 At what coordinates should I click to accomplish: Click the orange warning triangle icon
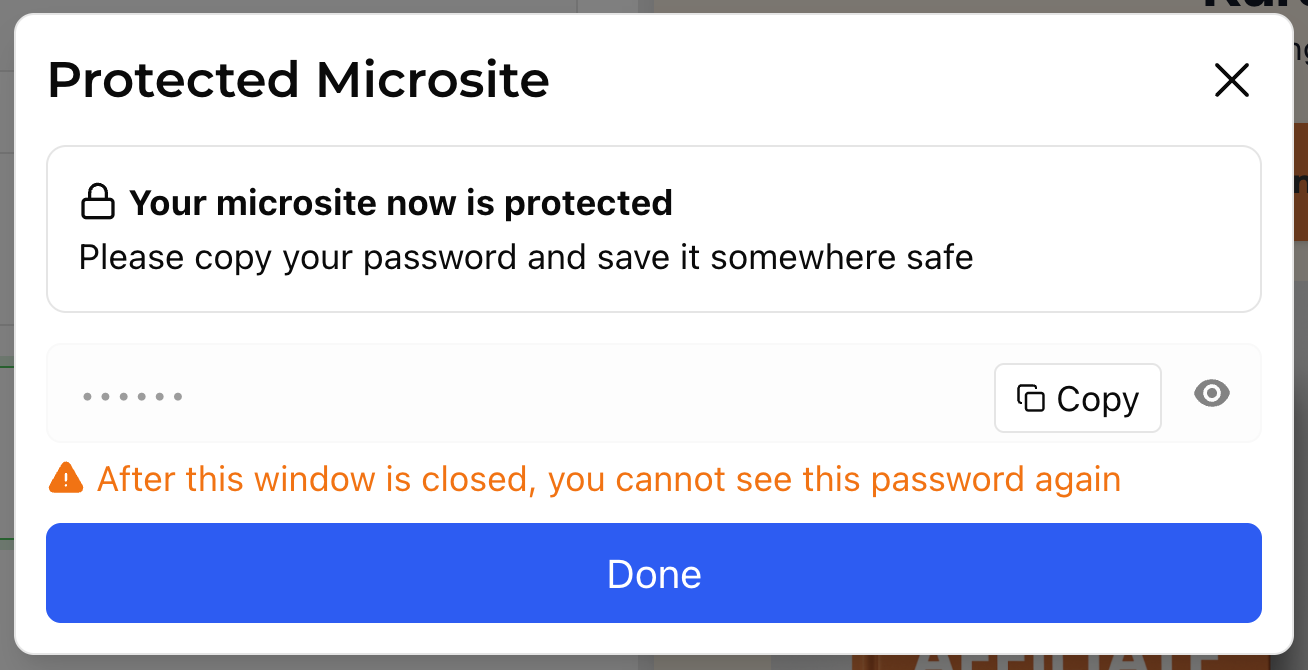click(65, 479)
